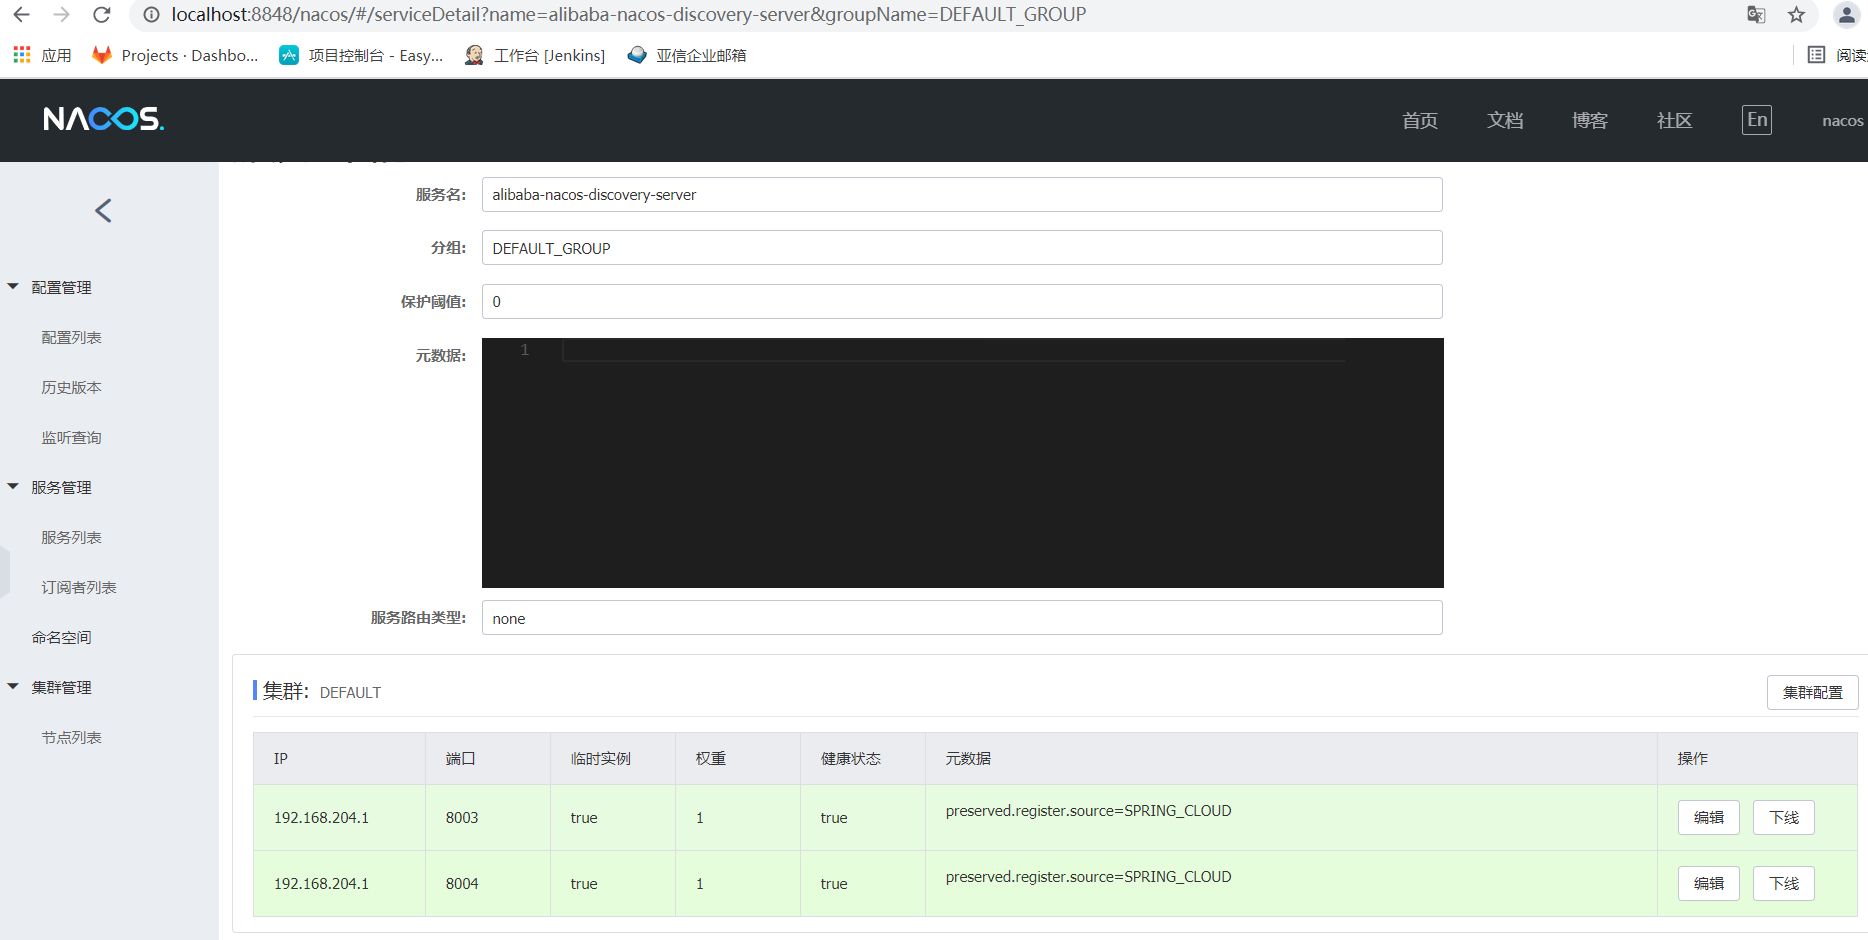Open 节点列表 in the sidebar

(x=71, y=737)
